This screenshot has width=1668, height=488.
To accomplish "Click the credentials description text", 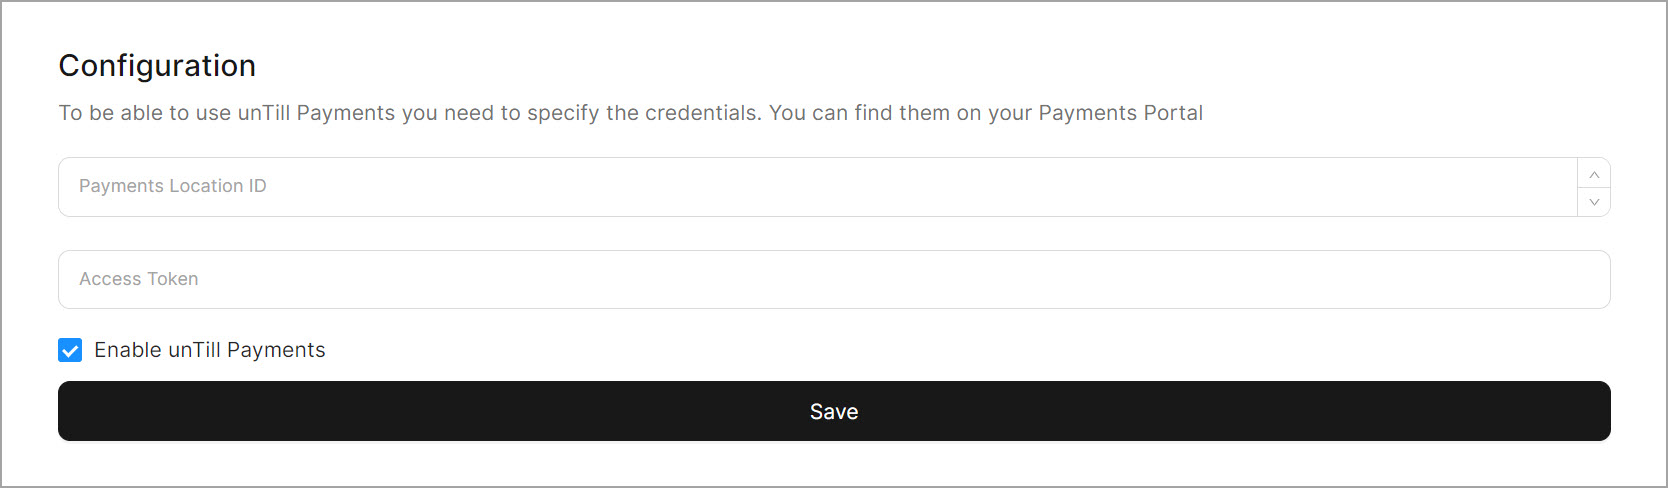I will [630, 113].
